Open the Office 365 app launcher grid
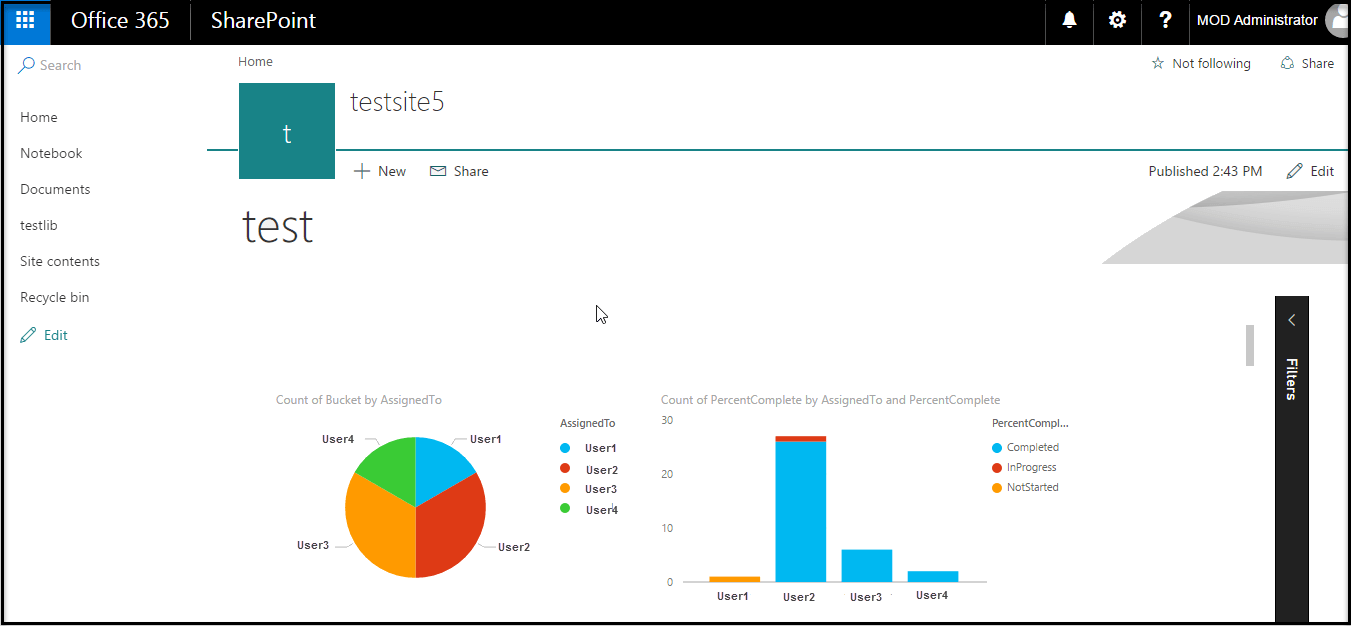Image resolution: width=1351 pixels, height=626 pixels. coord(26,21)
